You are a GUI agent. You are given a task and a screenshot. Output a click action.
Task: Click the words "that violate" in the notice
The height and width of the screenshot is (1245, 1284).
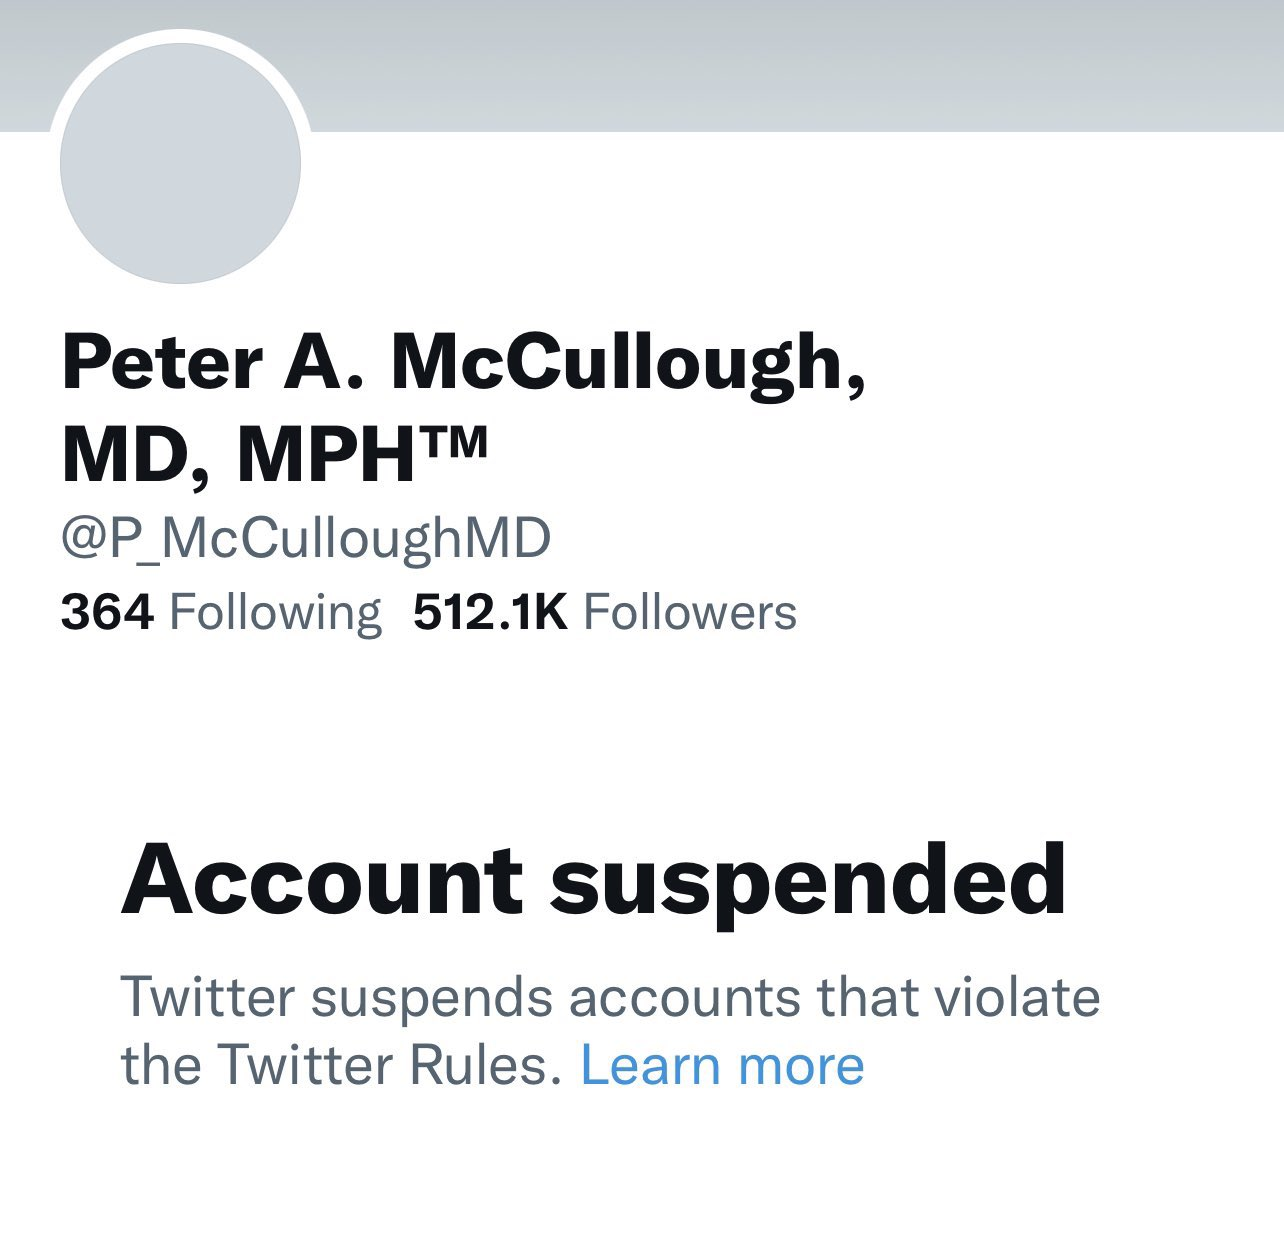[958, 997]
